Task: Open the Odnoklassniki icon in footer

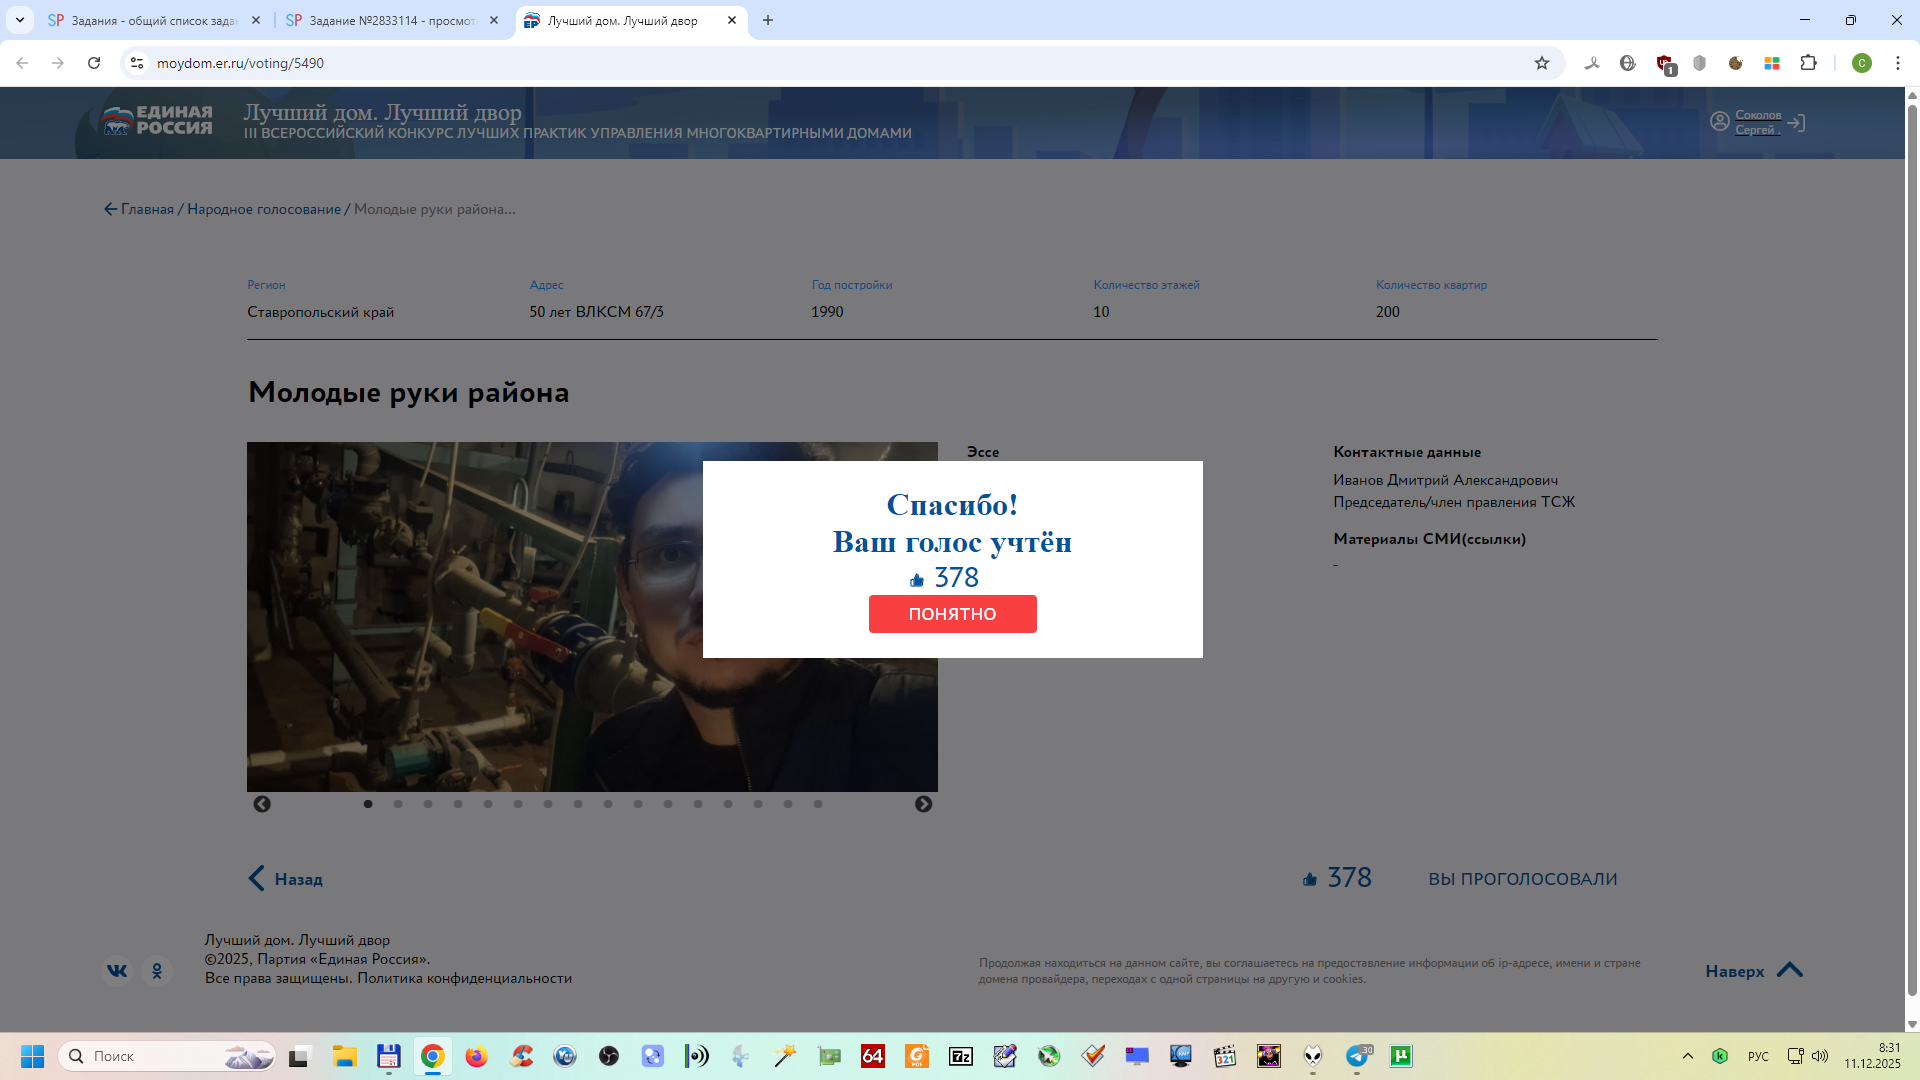Action: pyautogui.click(x=157, y=970)
